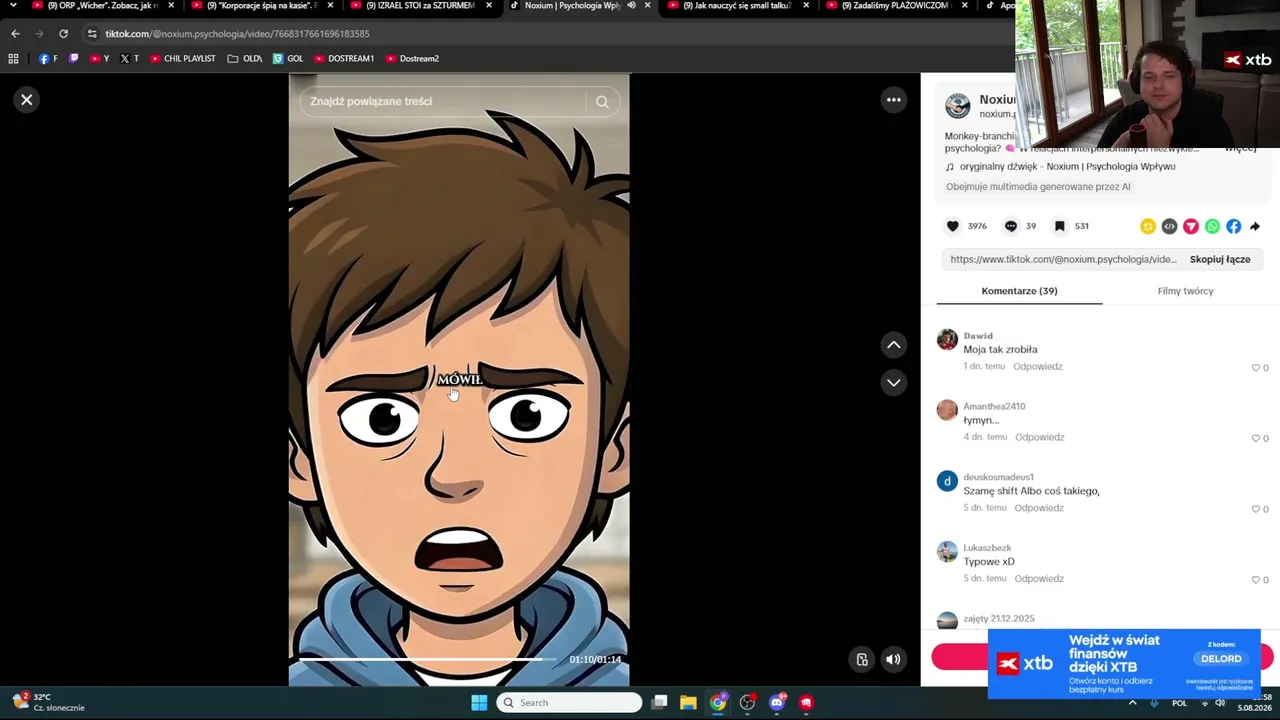Share the video via Facebook icon
This screenshot has width=1280, height=720.
coord(1234,227)
